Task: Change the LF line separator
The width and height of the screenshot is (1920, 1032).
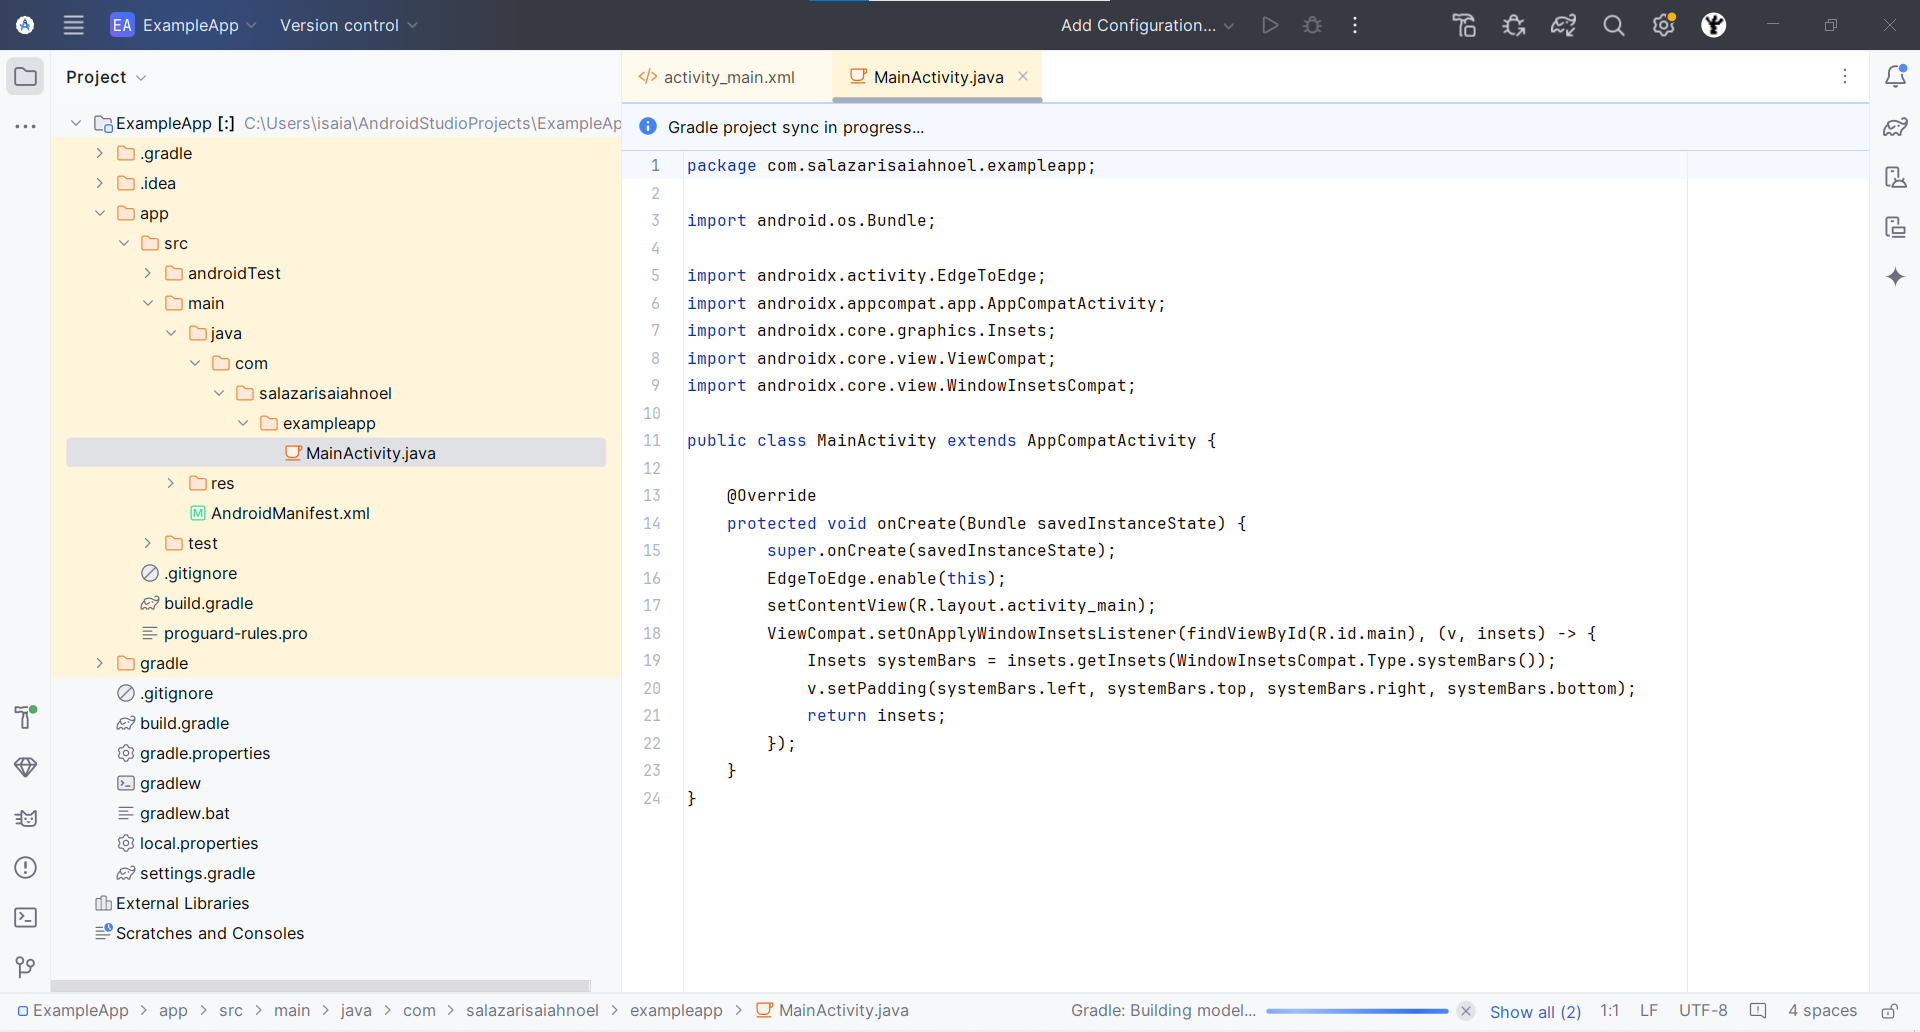Action: 1649,1011
